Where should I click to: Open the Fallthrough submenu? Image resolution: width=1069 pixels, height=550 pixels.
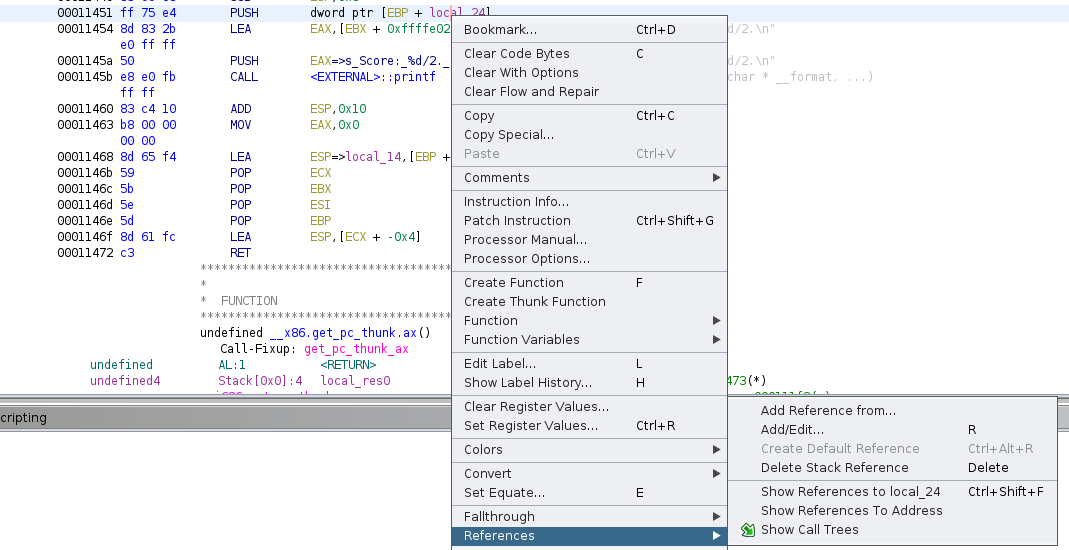590,517
